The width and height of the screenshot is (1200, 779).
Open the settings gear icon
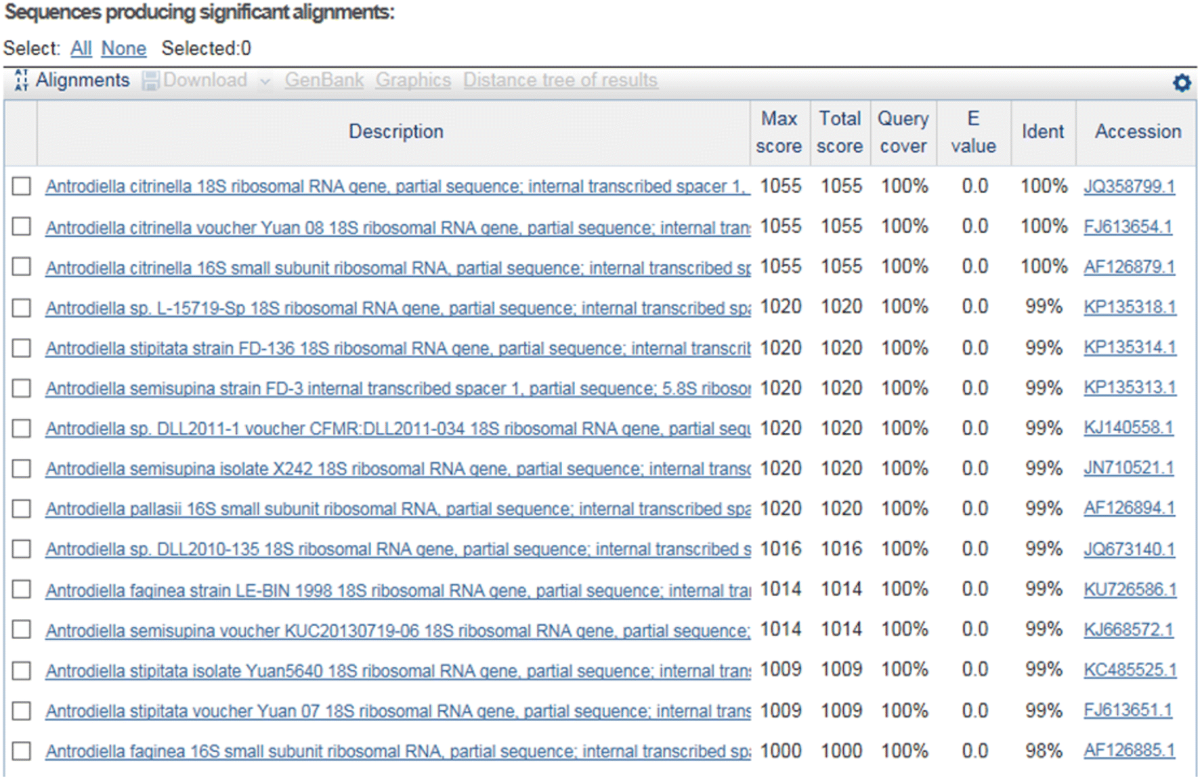click(1182, 83)
